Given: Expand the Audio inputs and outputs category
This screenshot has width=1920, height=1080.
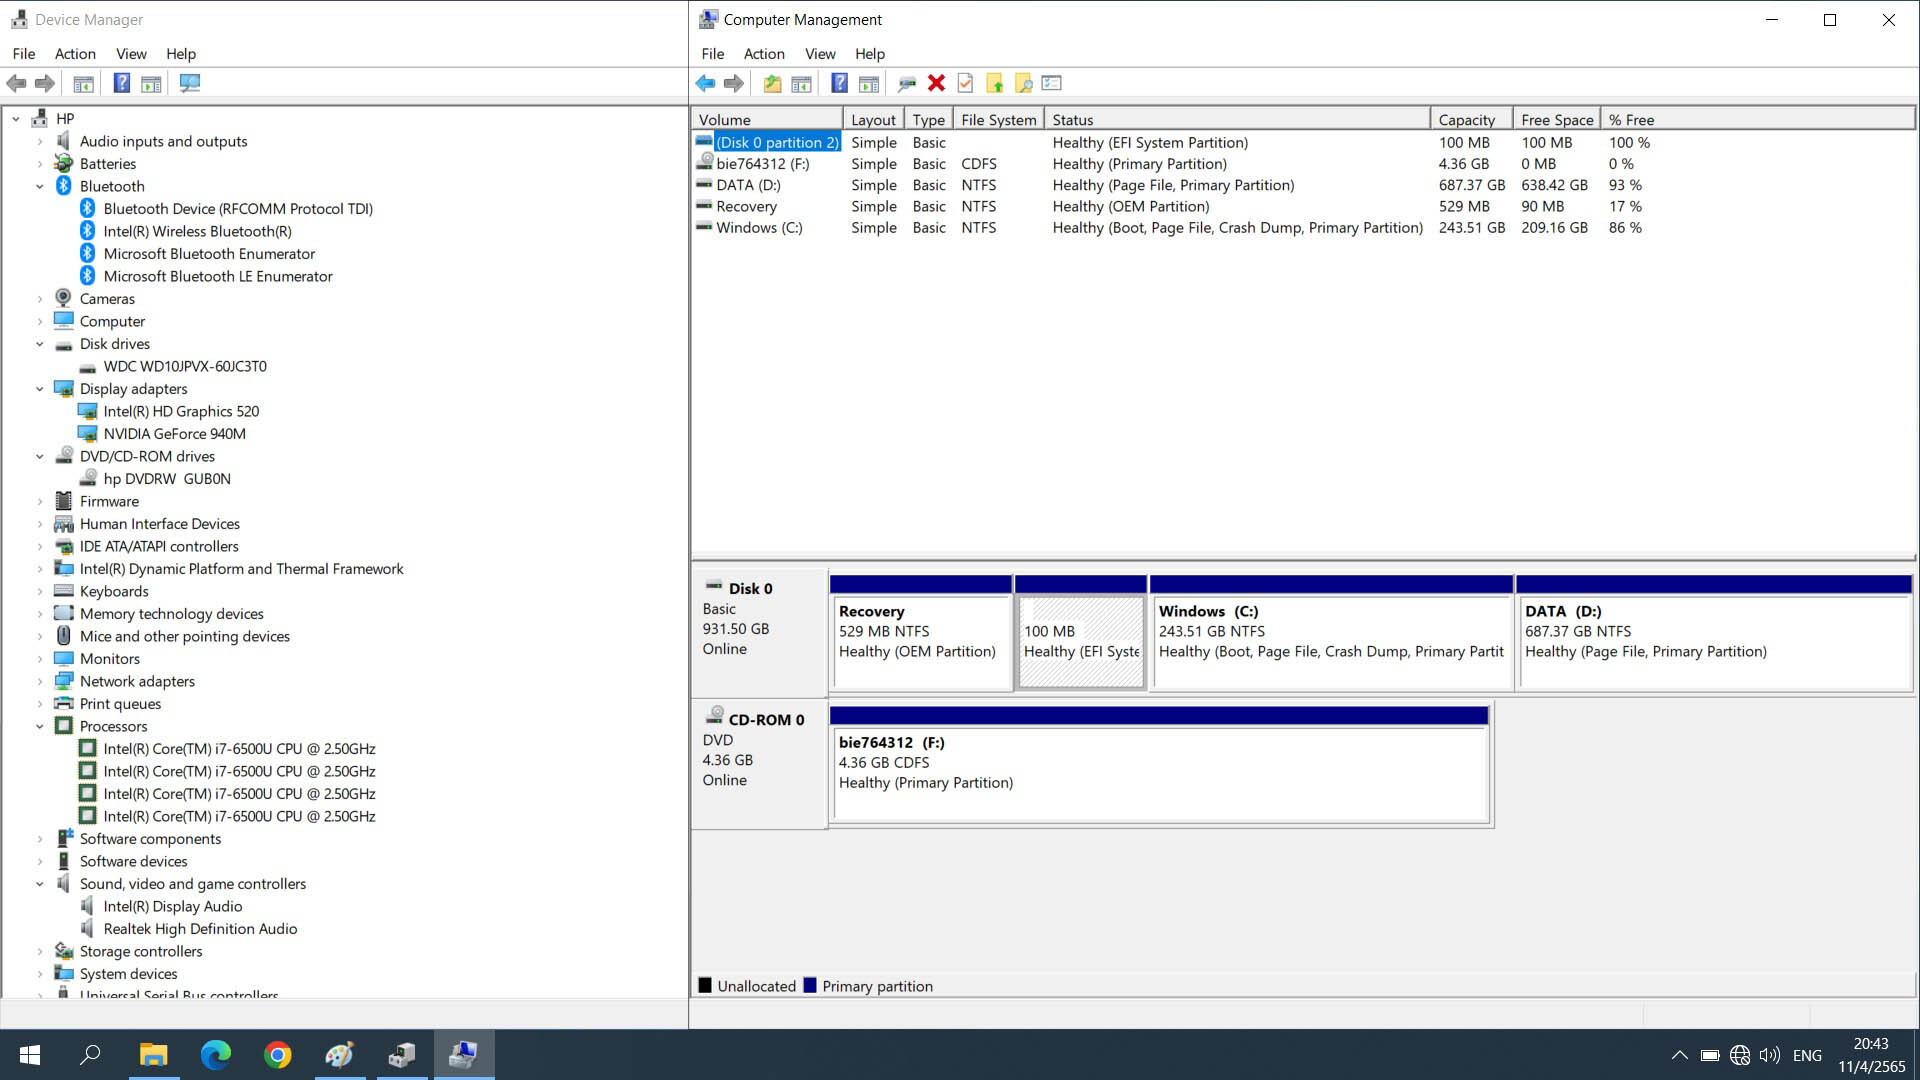Looking at the screenshot, I should tap(40, 142).
